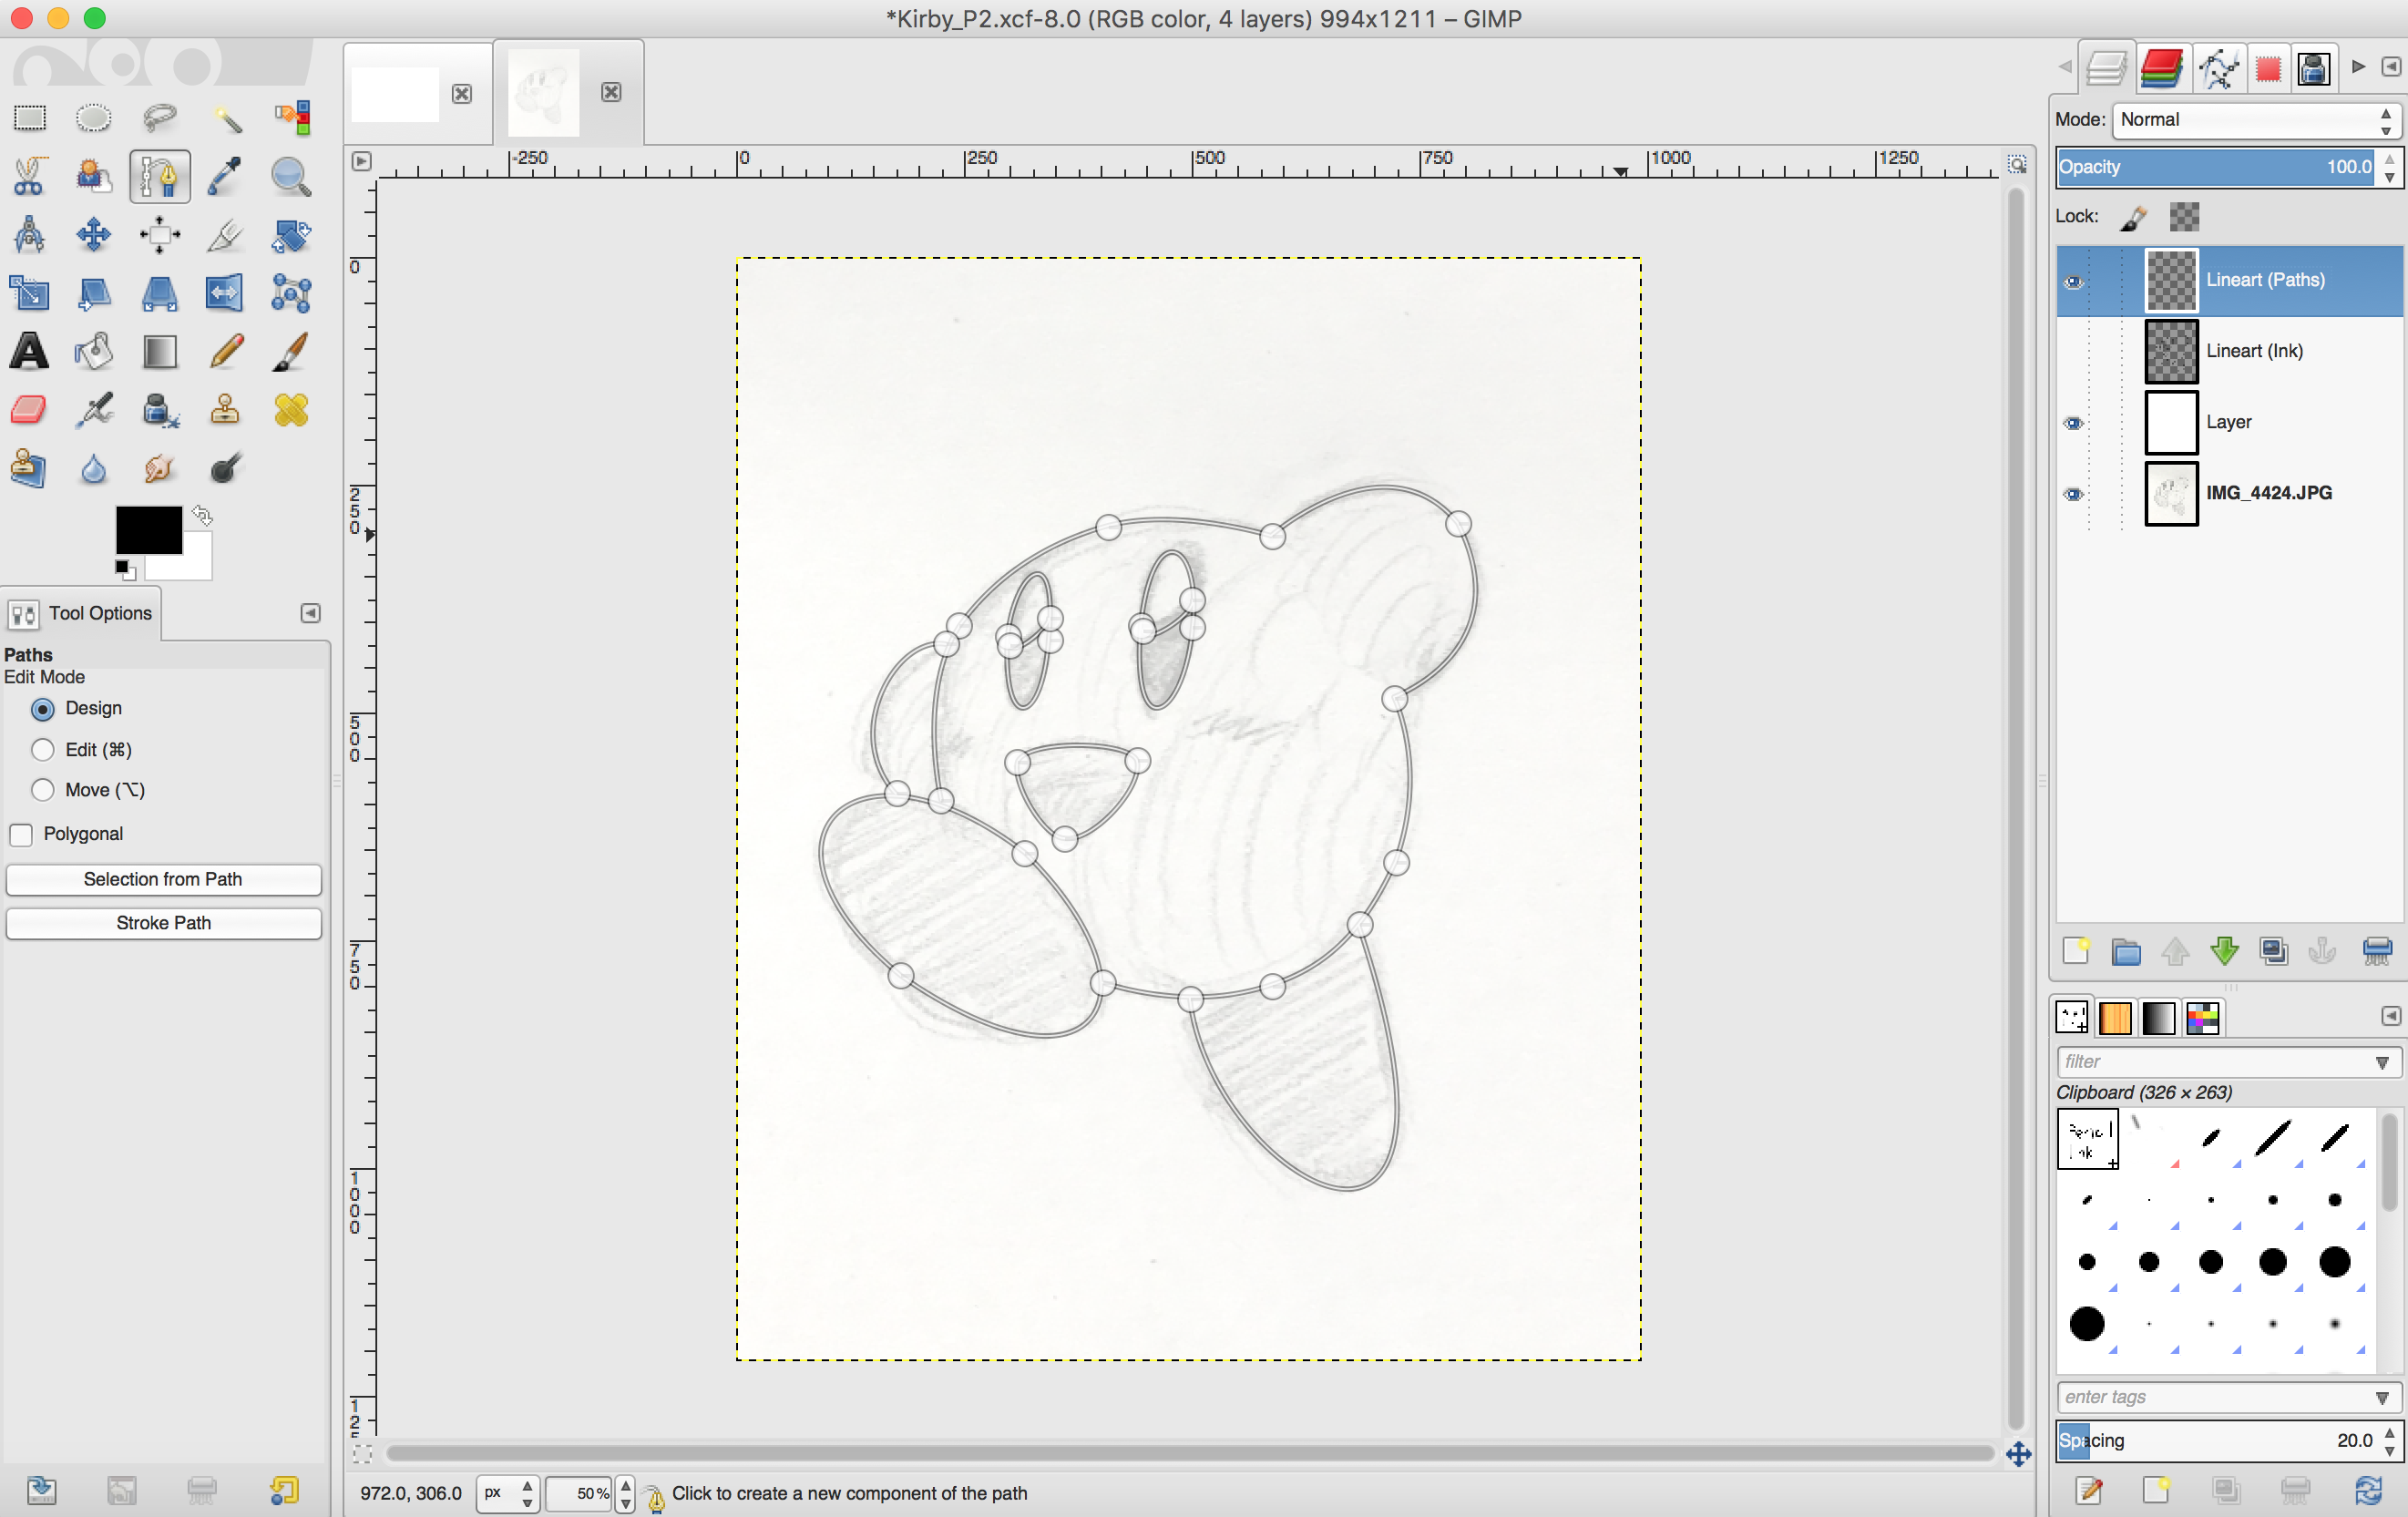Select the Paintbrush tool
Image resolution: width=2408 pixels, height=1517 pixels.
point(292,351)
